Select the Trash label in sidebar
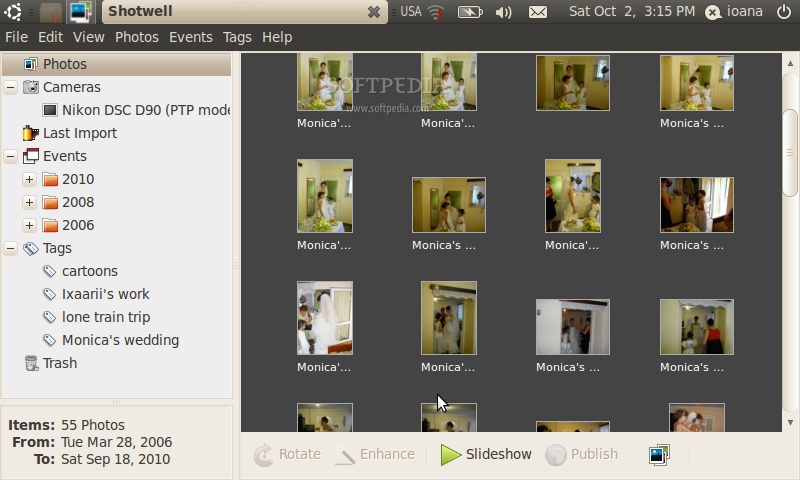Viewport: 800px width, 480px height. (60, 363)
